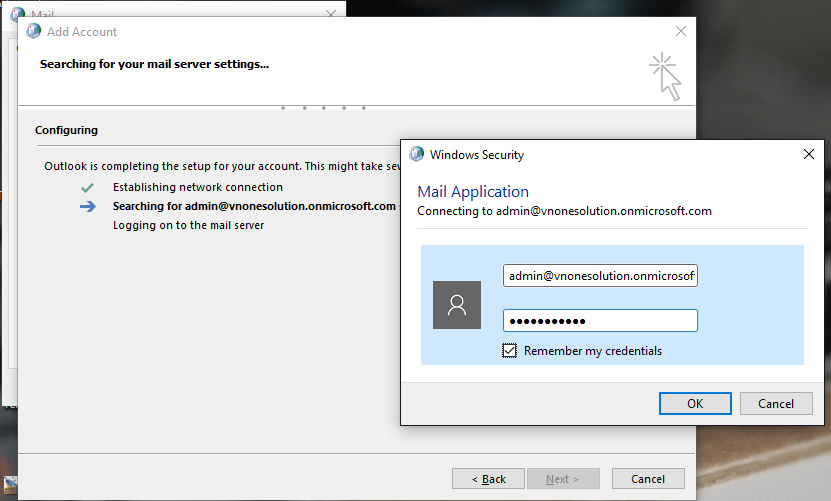Viewport: 831px width, 501px height.
Task: Click the animated progress dots indicator
Action: [x=323, y=107]
